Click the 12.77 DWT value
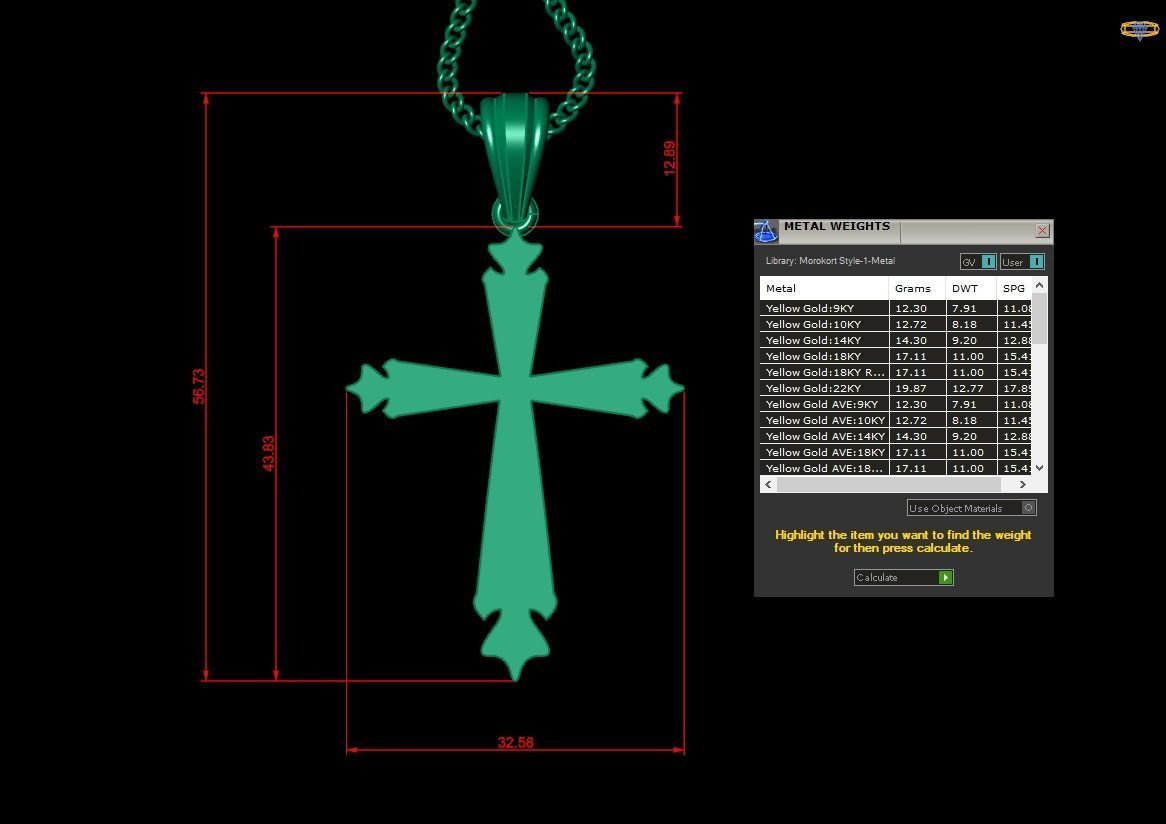 [967, 388]
